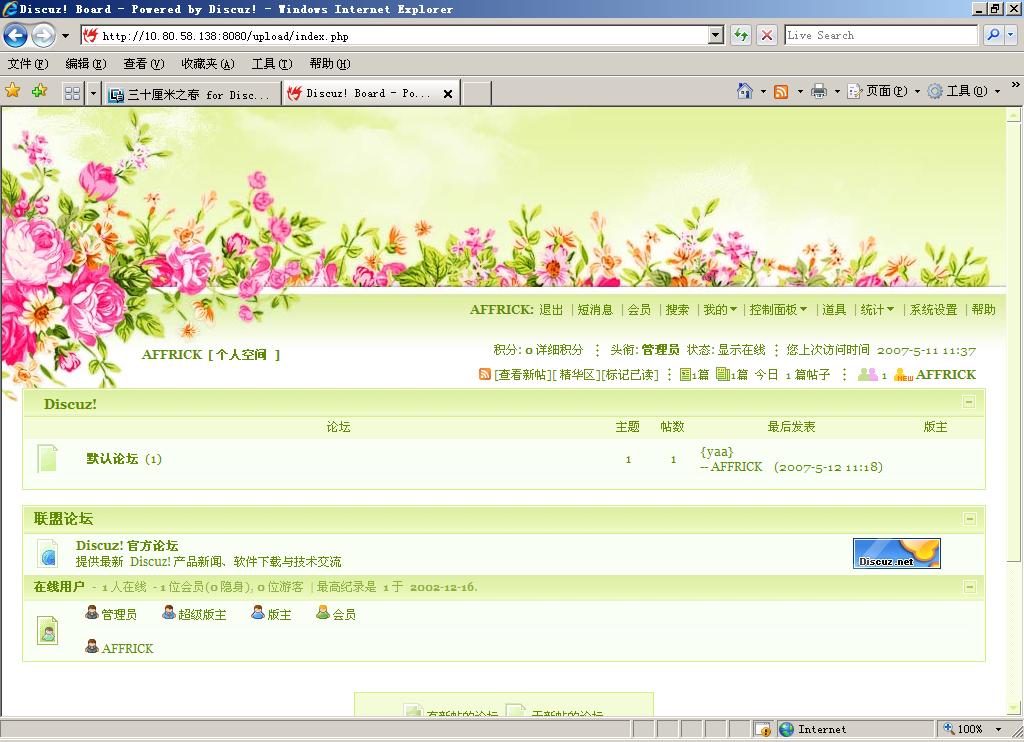The image size is (1024, 742).
Task: Collapse the 在线用户 section
Action: (970, 587)
